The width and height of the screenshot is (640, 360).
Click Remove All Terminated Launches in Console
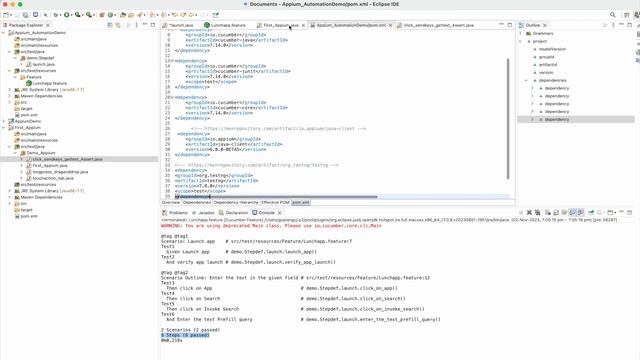tap(538, 212)
